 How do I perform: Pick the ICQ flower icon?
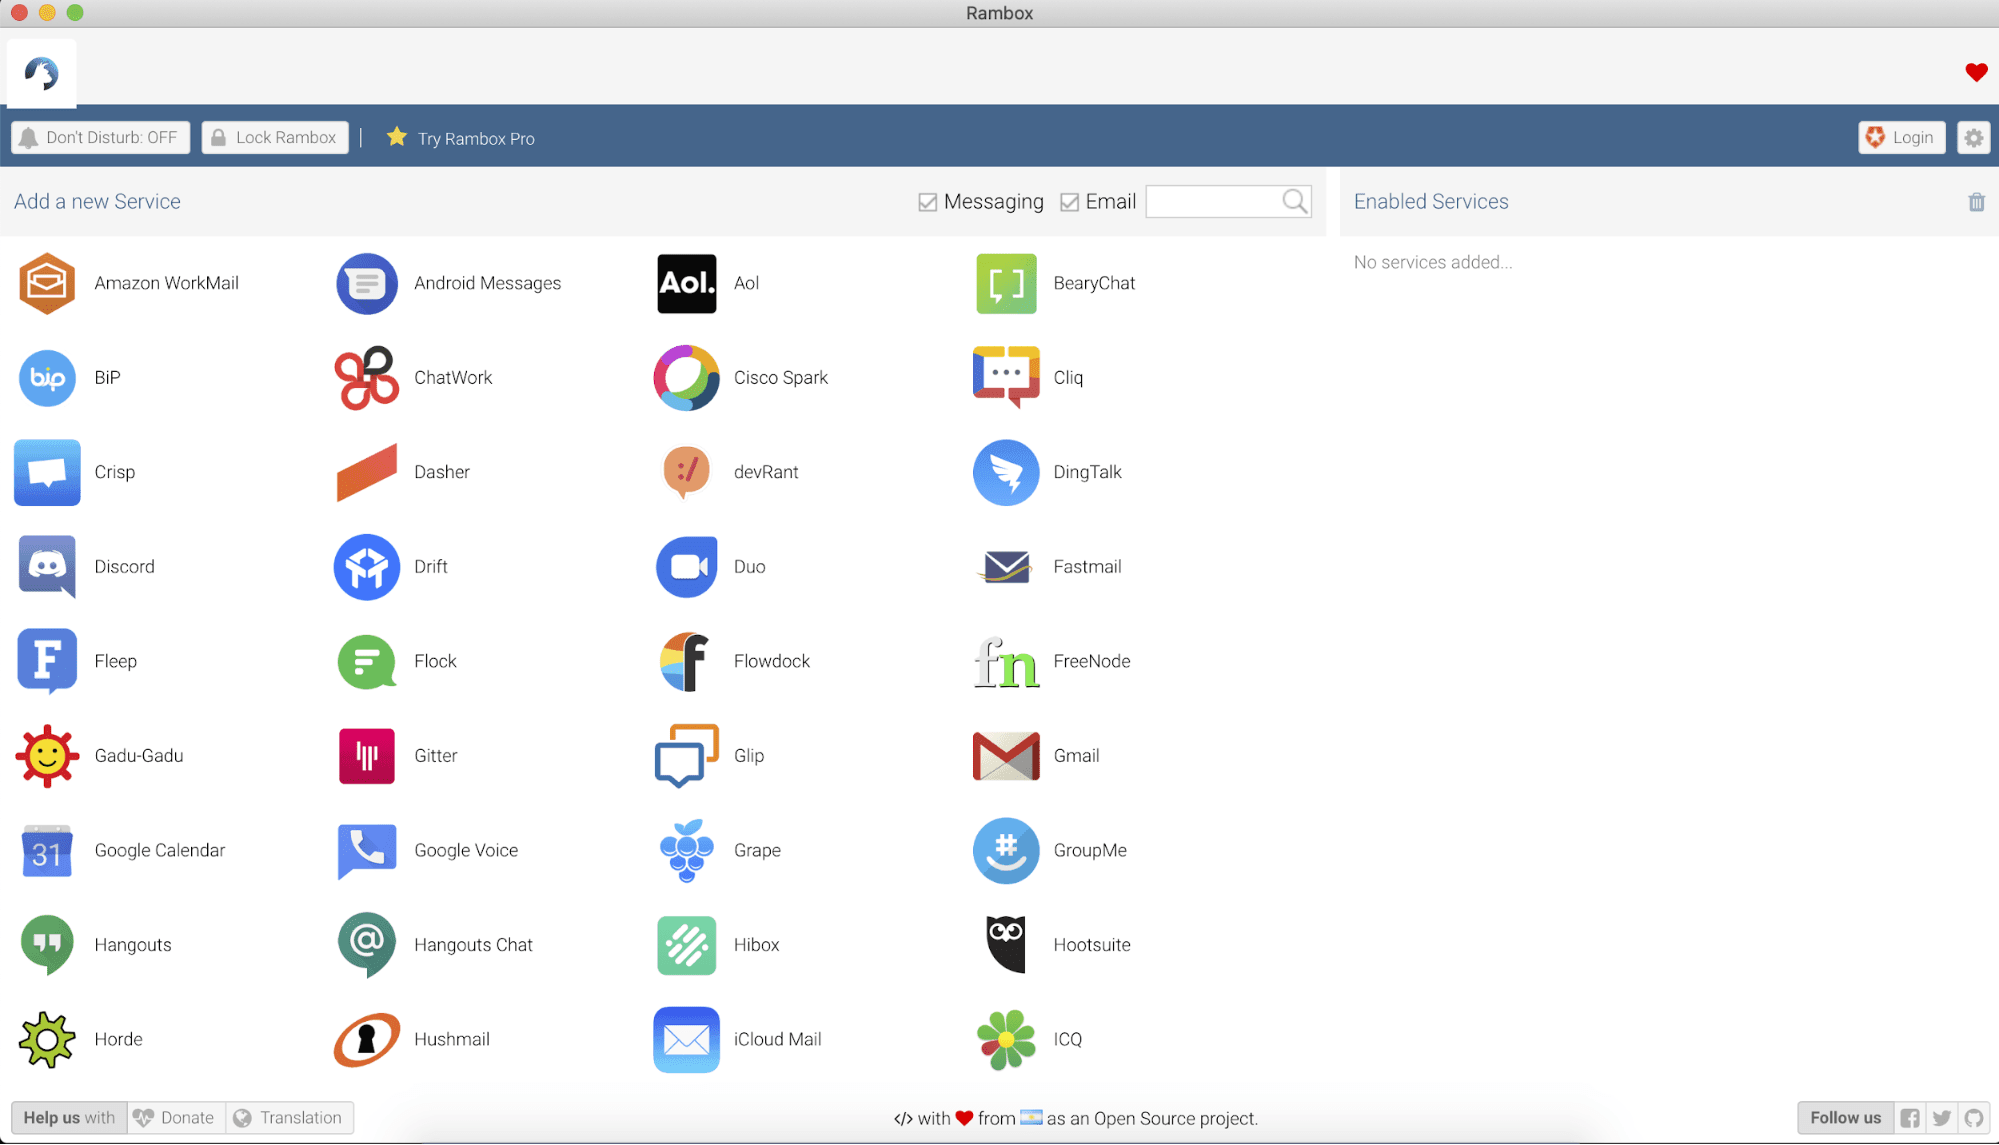1006,1040
